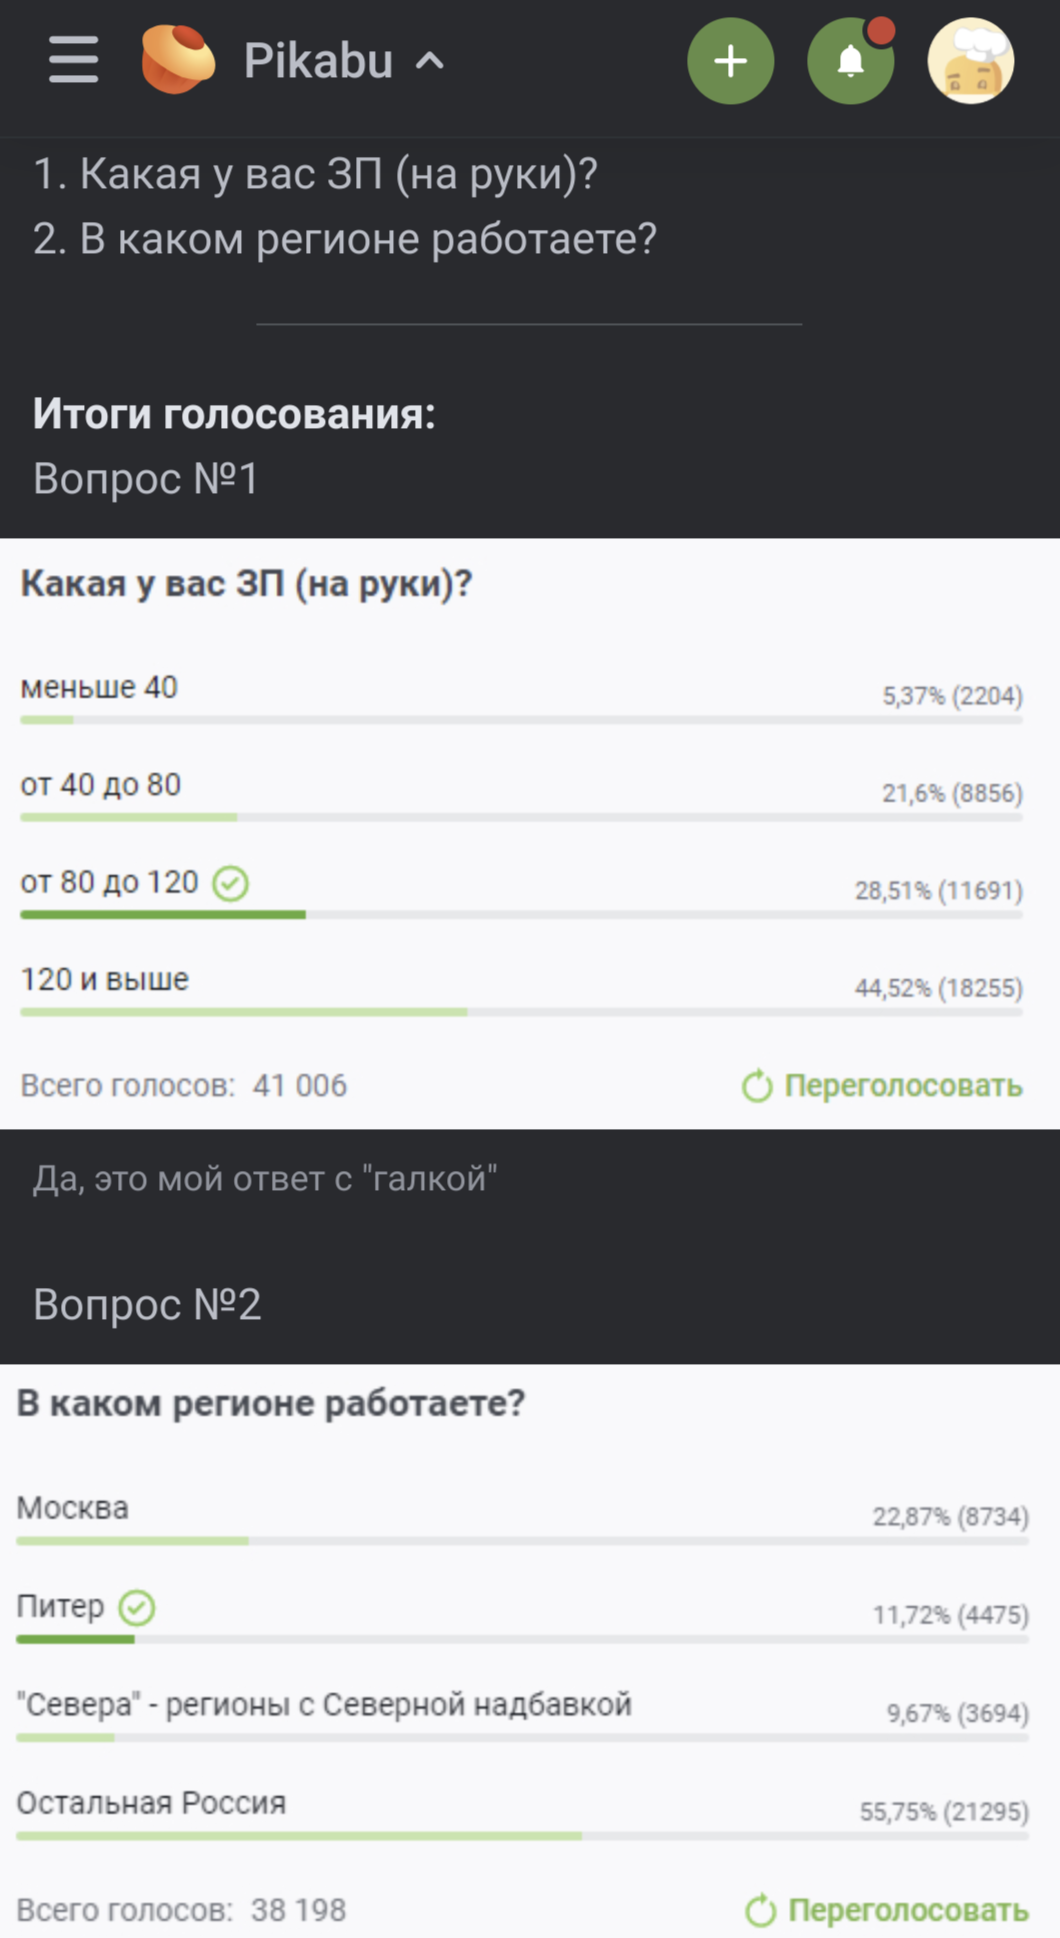Select 'Москва' in the region poll

(x=73, y=1508)
